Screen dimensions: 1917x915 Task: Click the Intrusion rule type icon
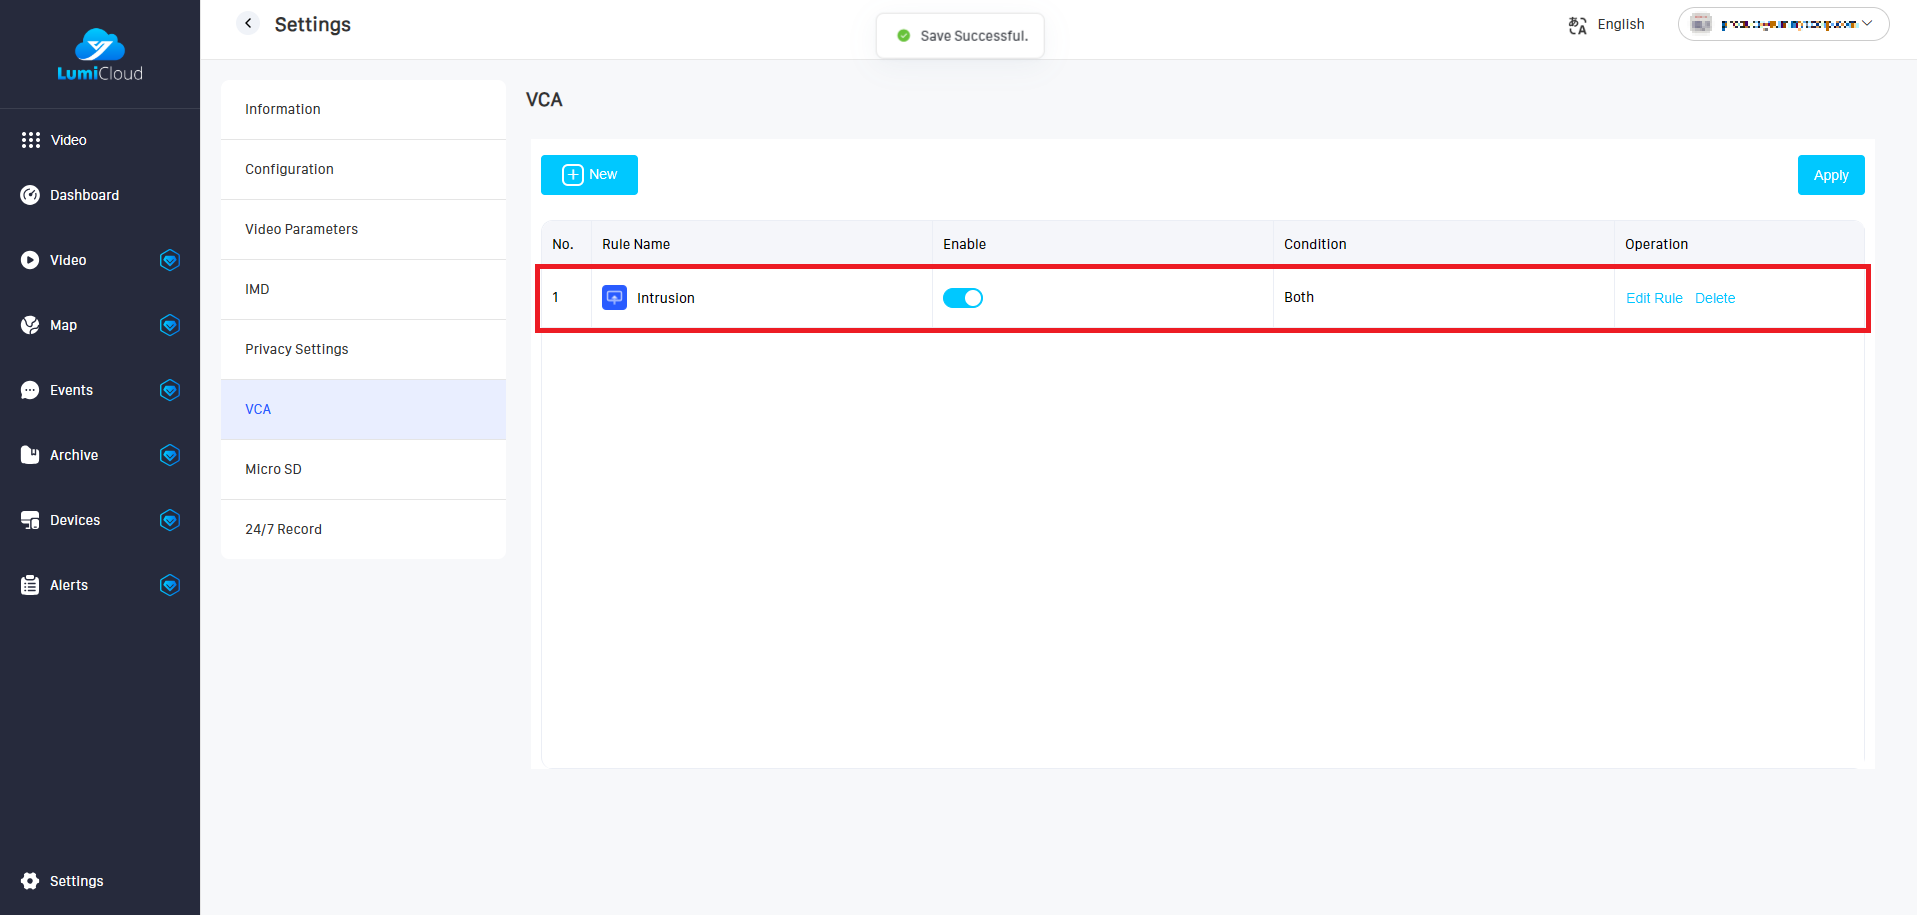tap(614, 298)
